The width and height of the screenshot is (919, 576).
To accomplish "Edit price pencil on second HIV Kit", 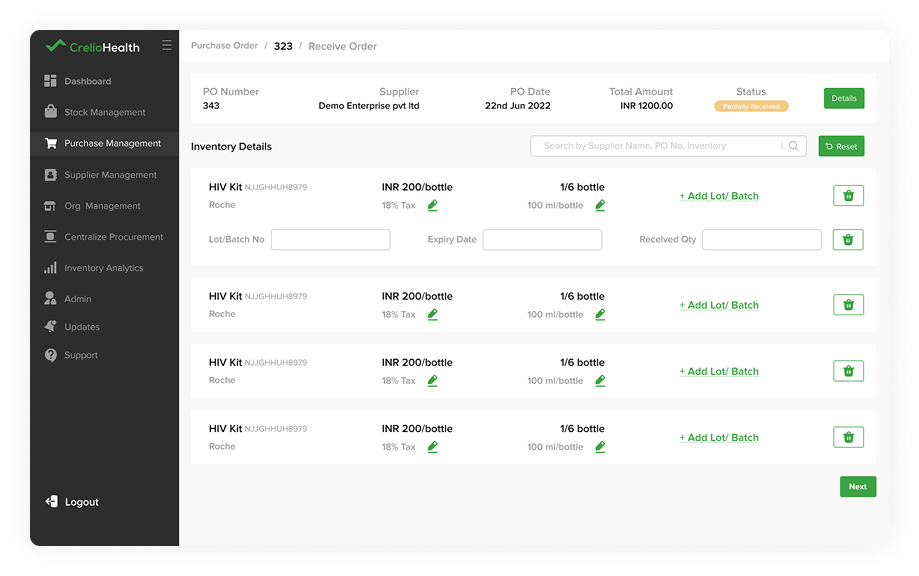I will pos(433,314).
